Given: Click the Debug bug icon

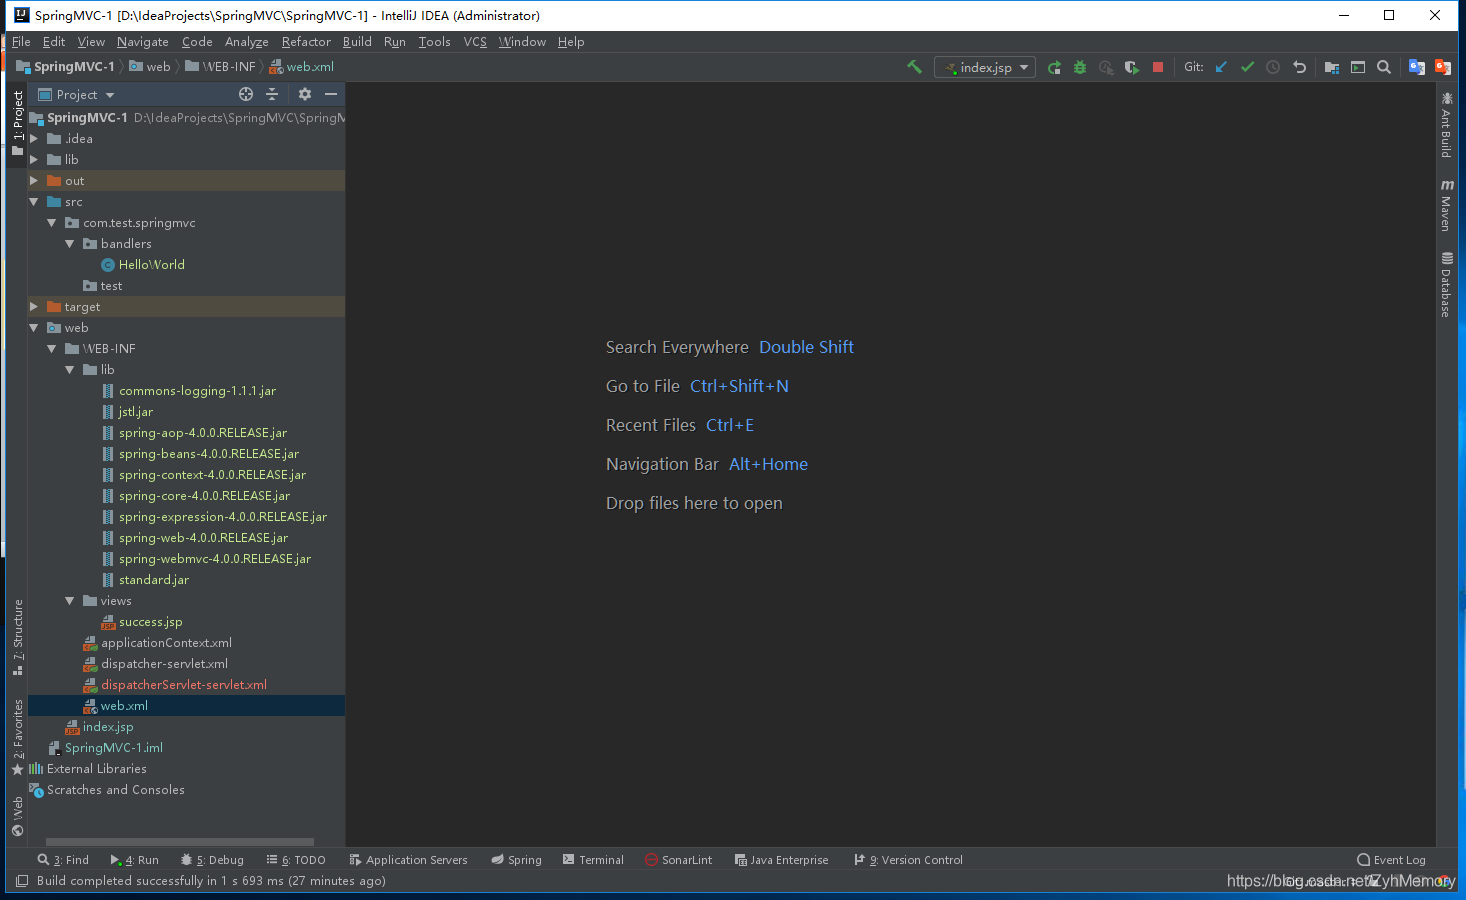Looking at the screenshot, I should point(1080,67).
